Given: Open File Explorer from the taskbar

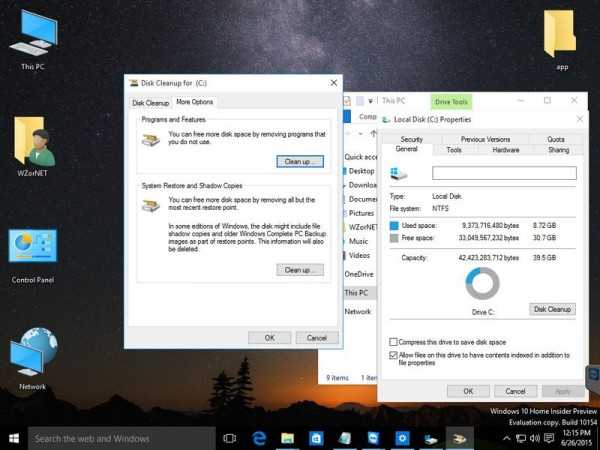Looking at the screenshot, I should pos(287,439).
